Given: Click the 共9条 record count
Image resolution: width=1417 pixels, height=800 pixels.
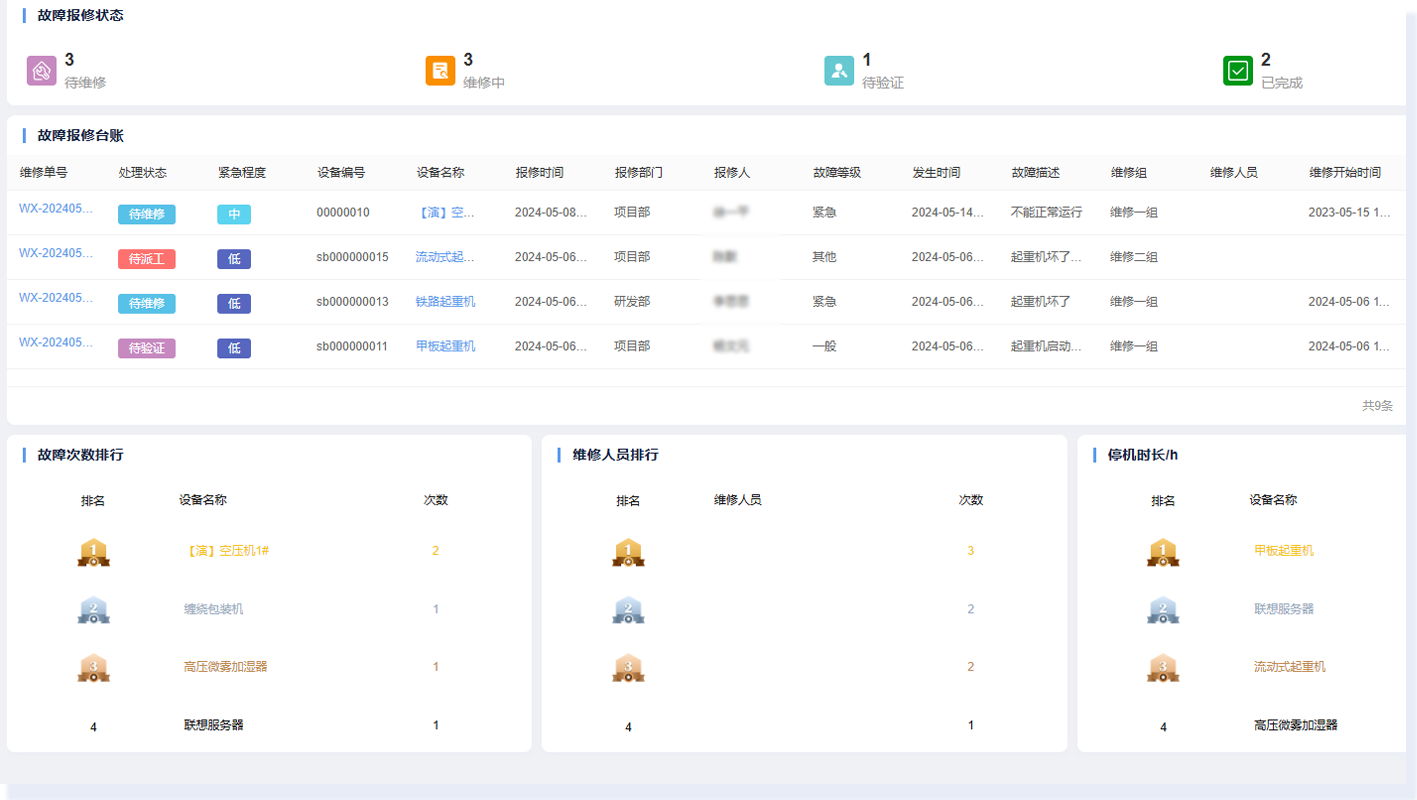Looking at the screenshot, I should pyautogui.click(x=1377, y=406).
